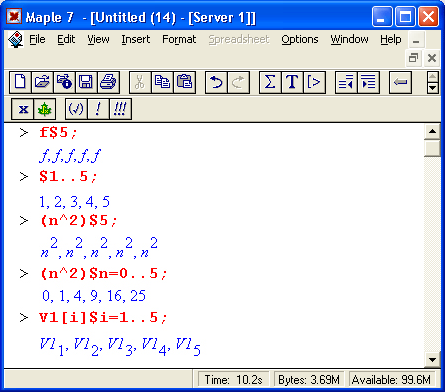This screenshot has height=392, width=445.
Task: Minimize the inner worksheet window
Action: (416, 41)
